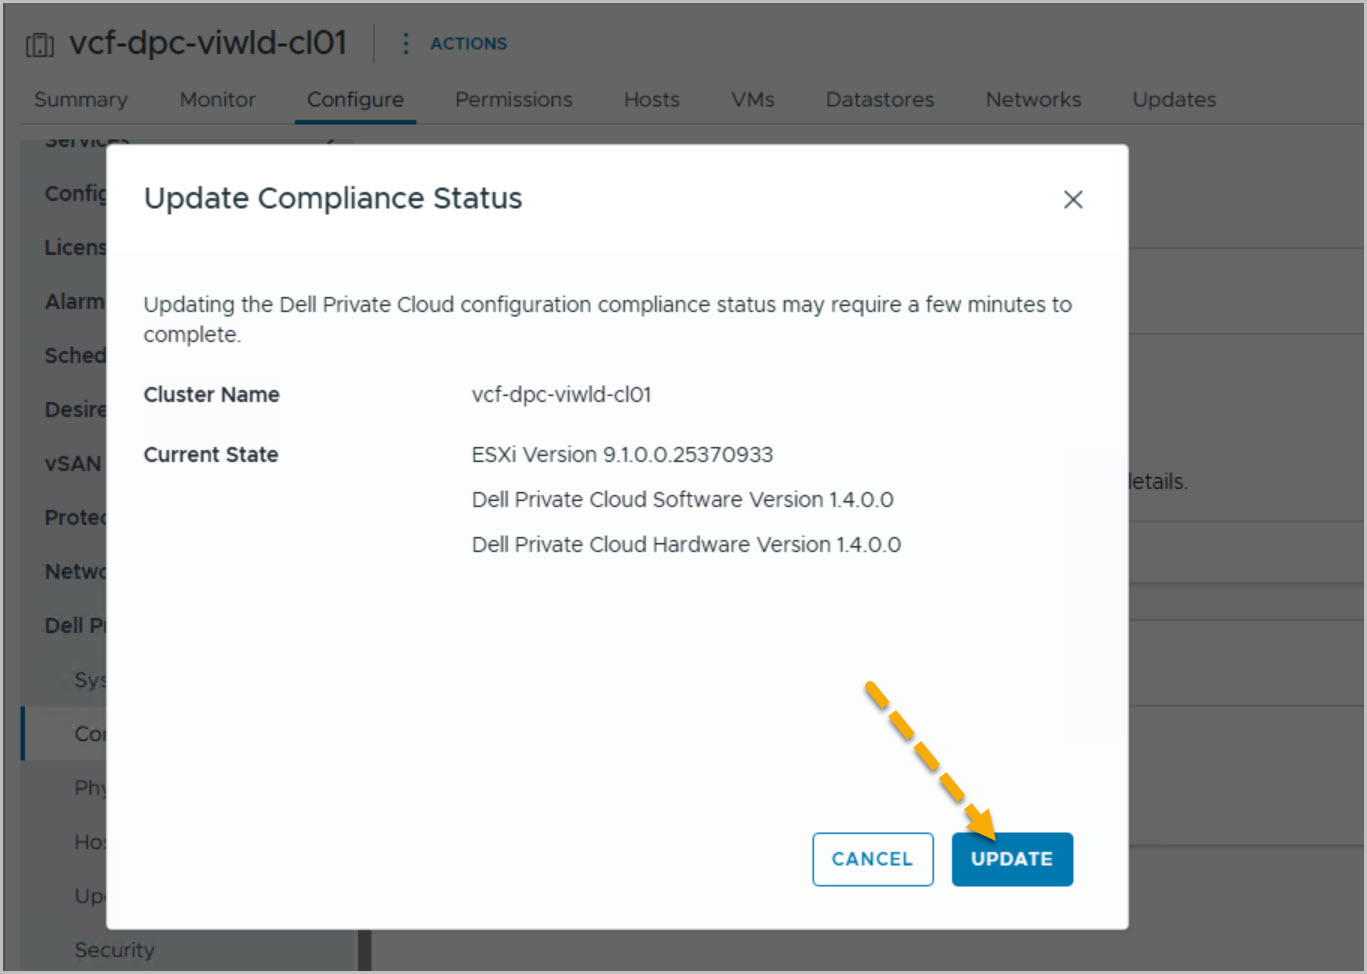
Task: Click the Update Compliance Status dialog title
Action: [x=333, y=198]
